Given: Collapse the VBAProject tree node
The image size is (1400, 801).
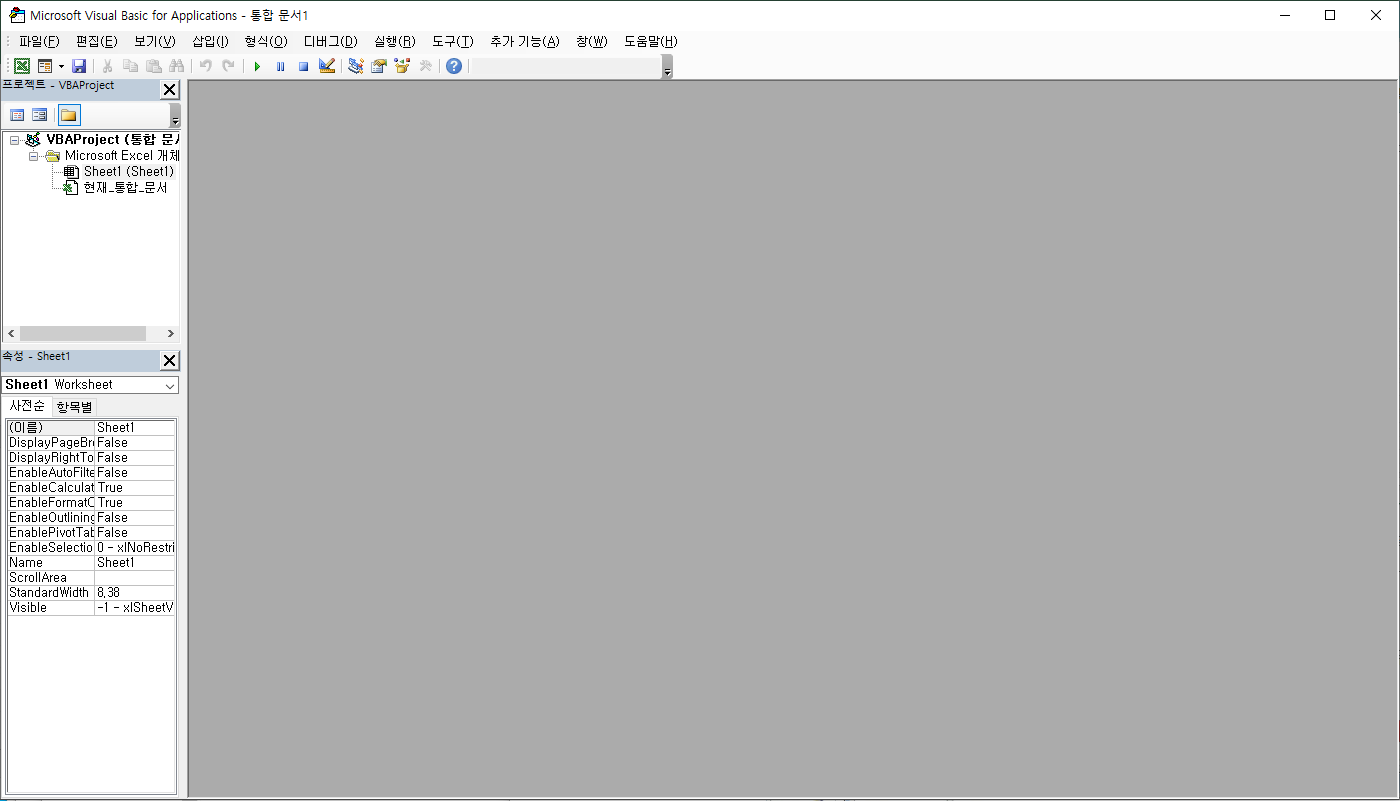Looking at the screenshot, I should pyautogui.click(x=15, y=140).
